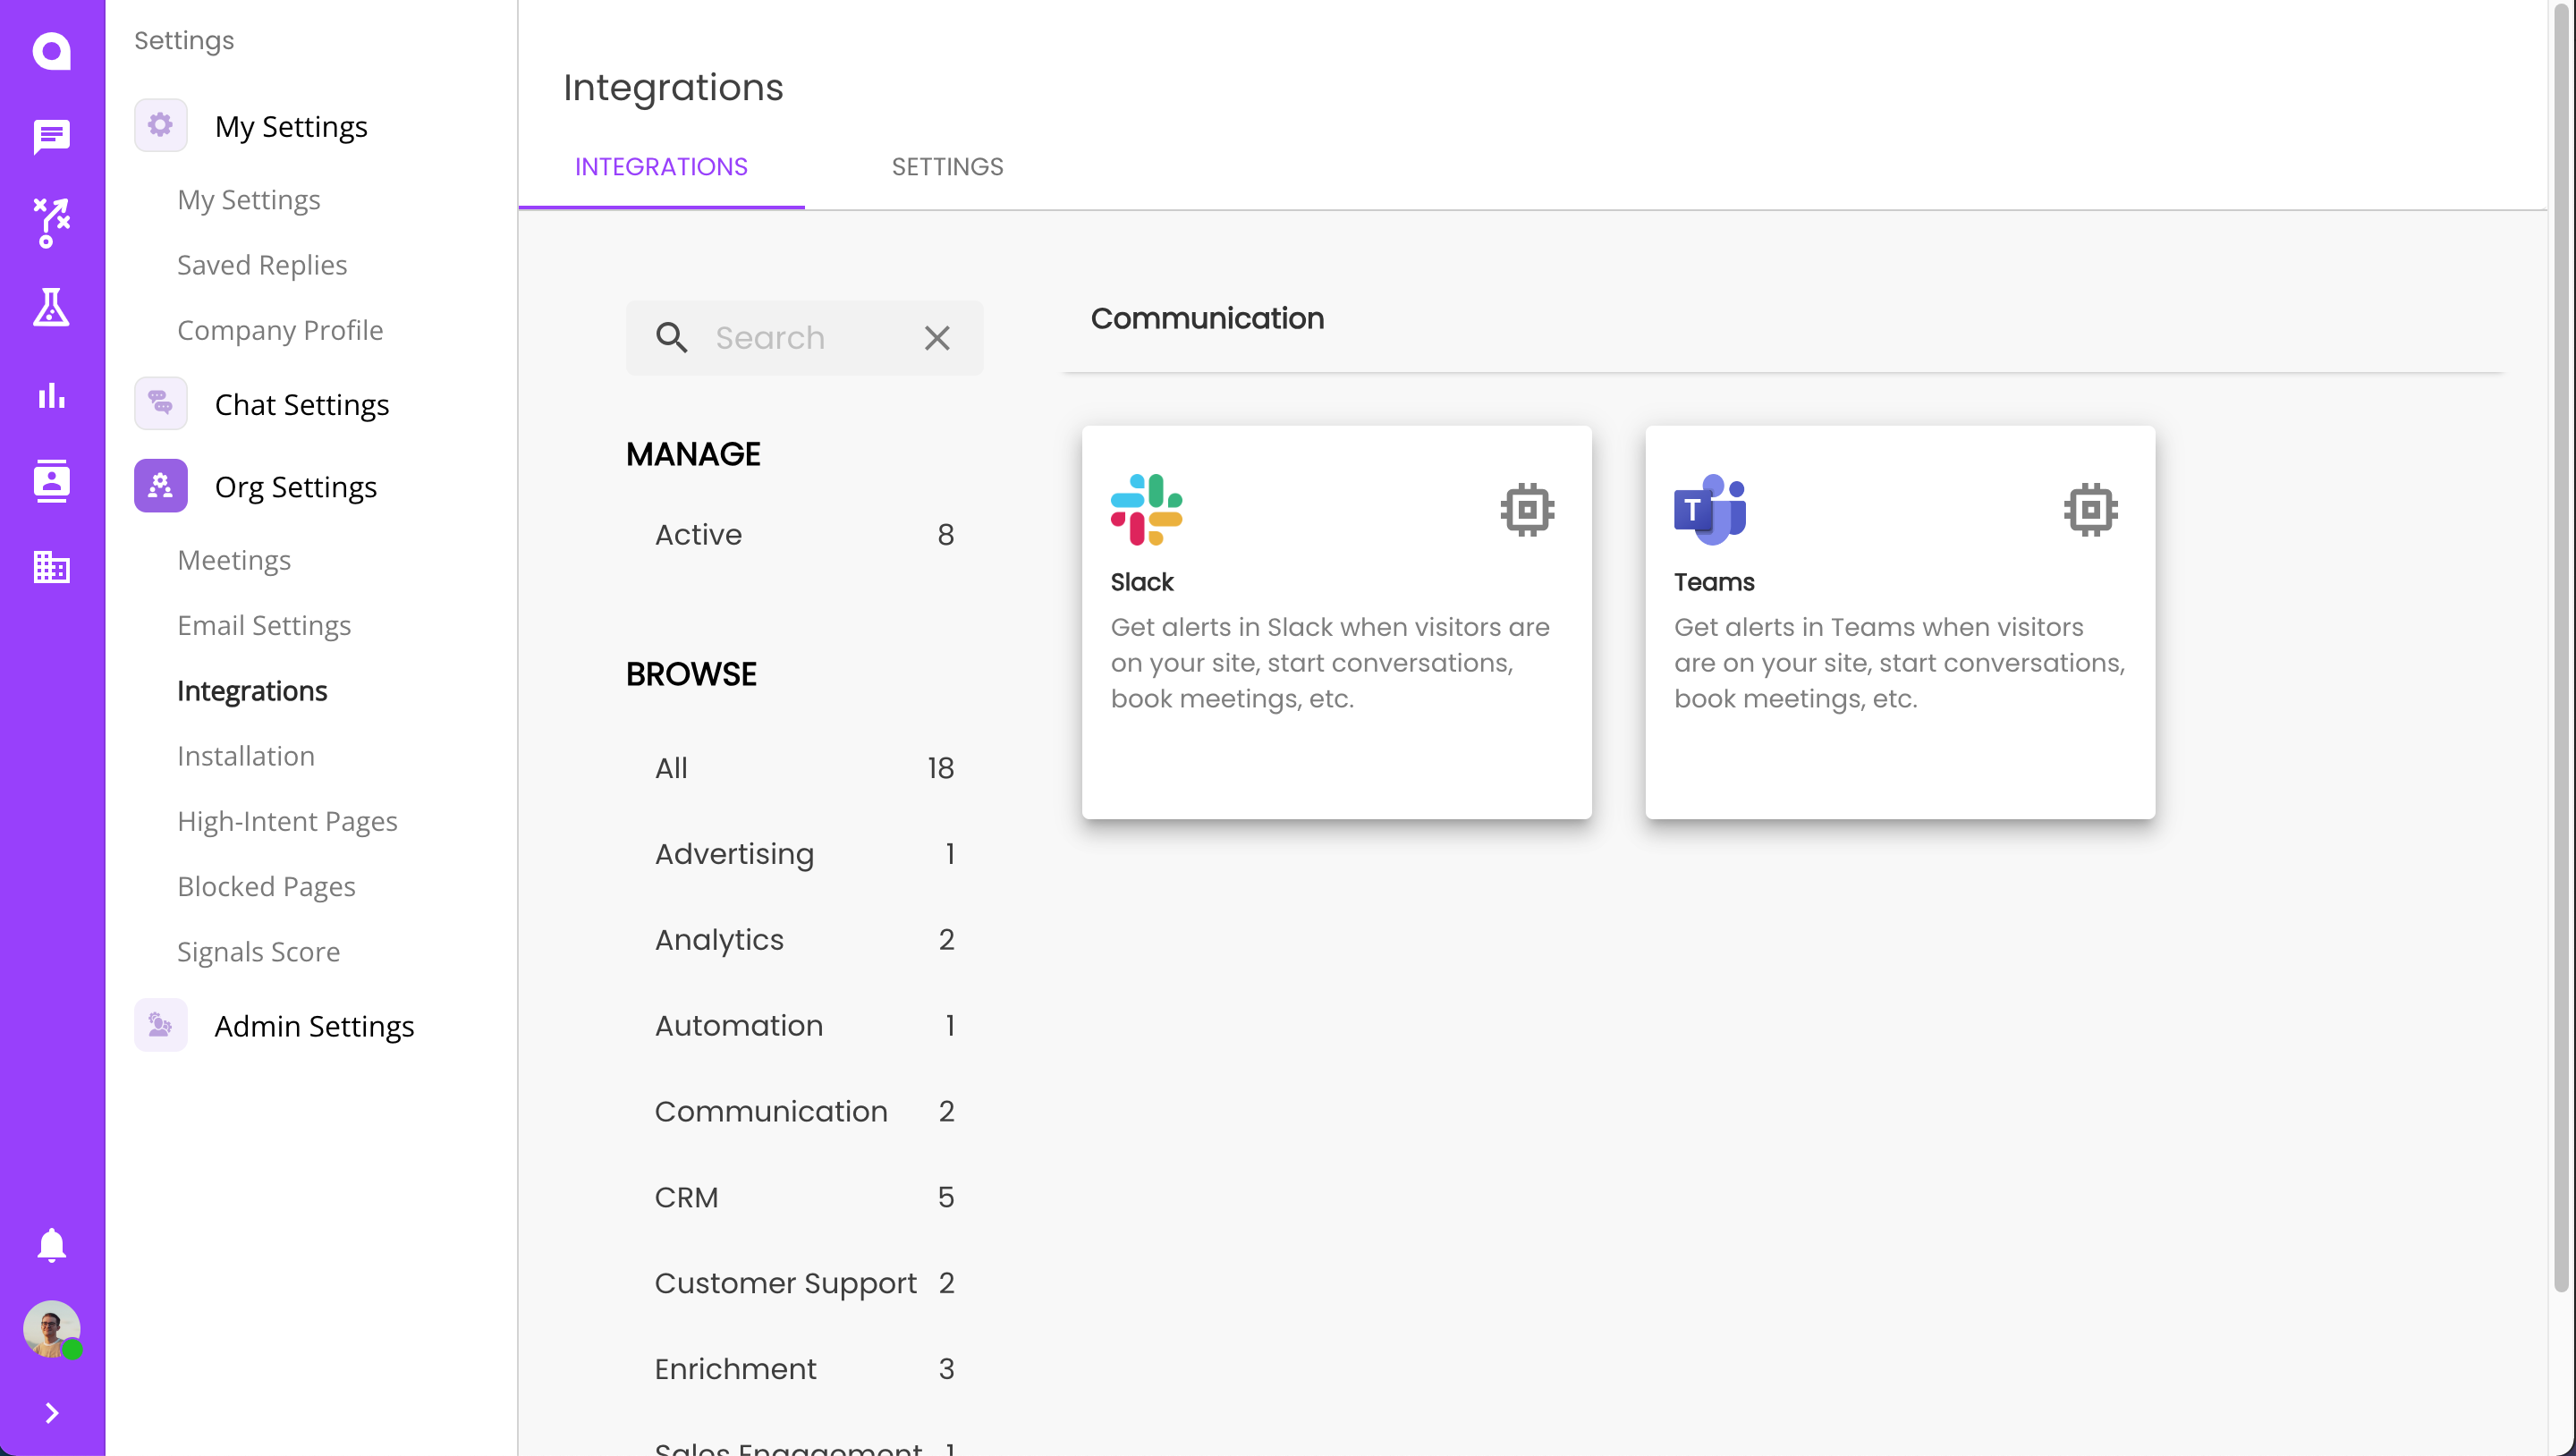This screenshot has height=1456, width=2576.
Task: Switch to the INTEGRATIONS tab
Action: [661, 167]
